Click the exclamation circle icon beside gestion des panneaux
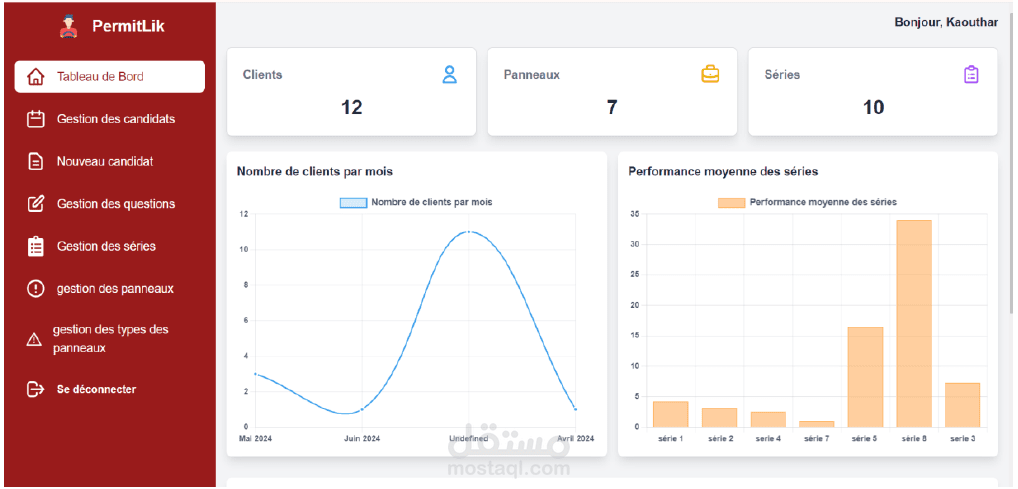 point(36,288)
